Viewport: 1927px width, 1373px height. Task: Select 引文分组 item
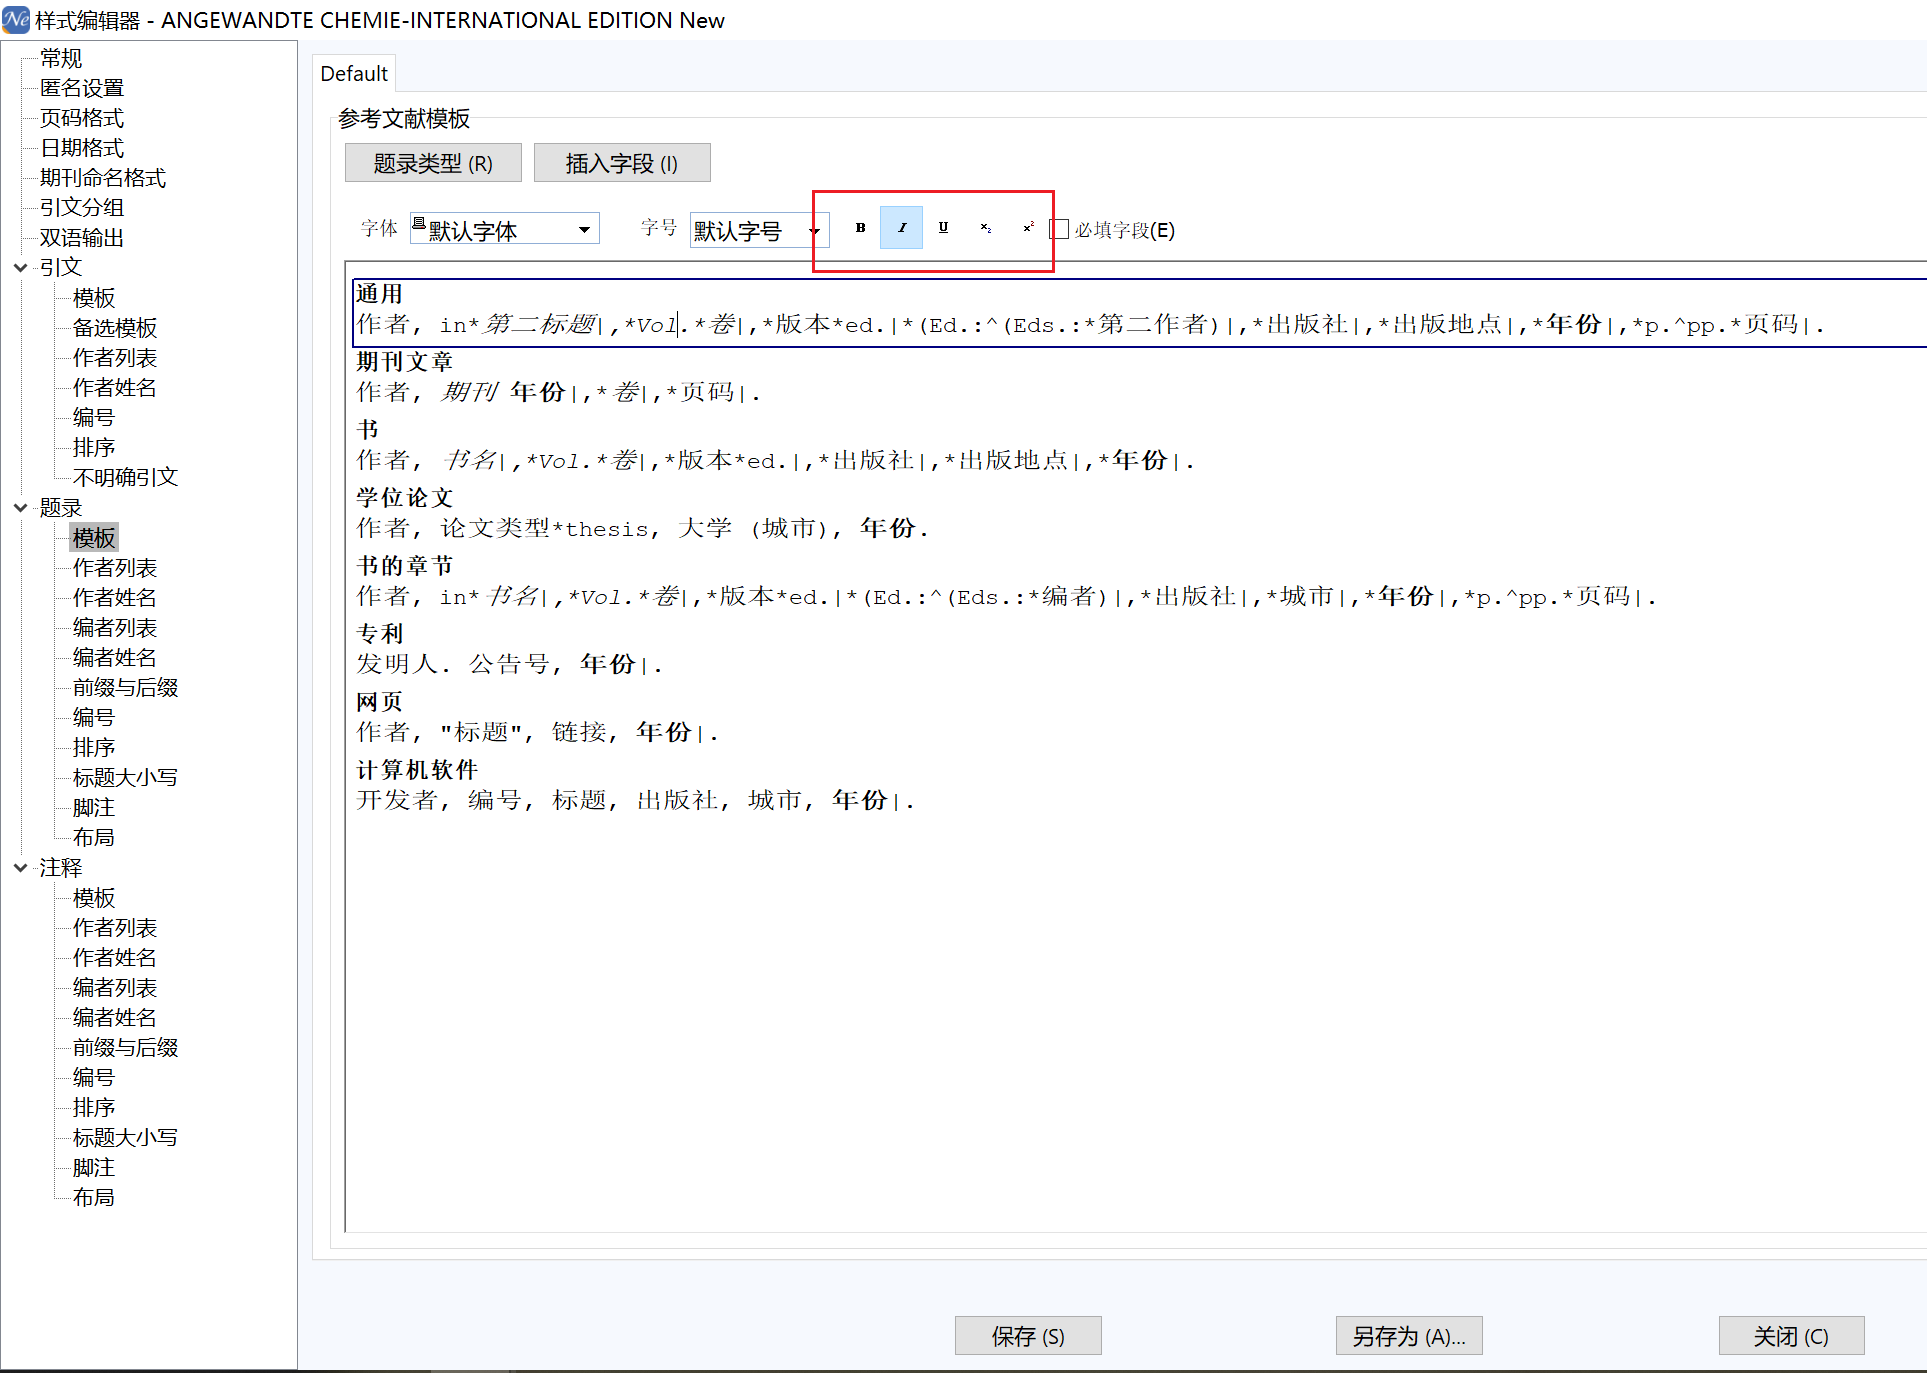[x=82, y=208]
